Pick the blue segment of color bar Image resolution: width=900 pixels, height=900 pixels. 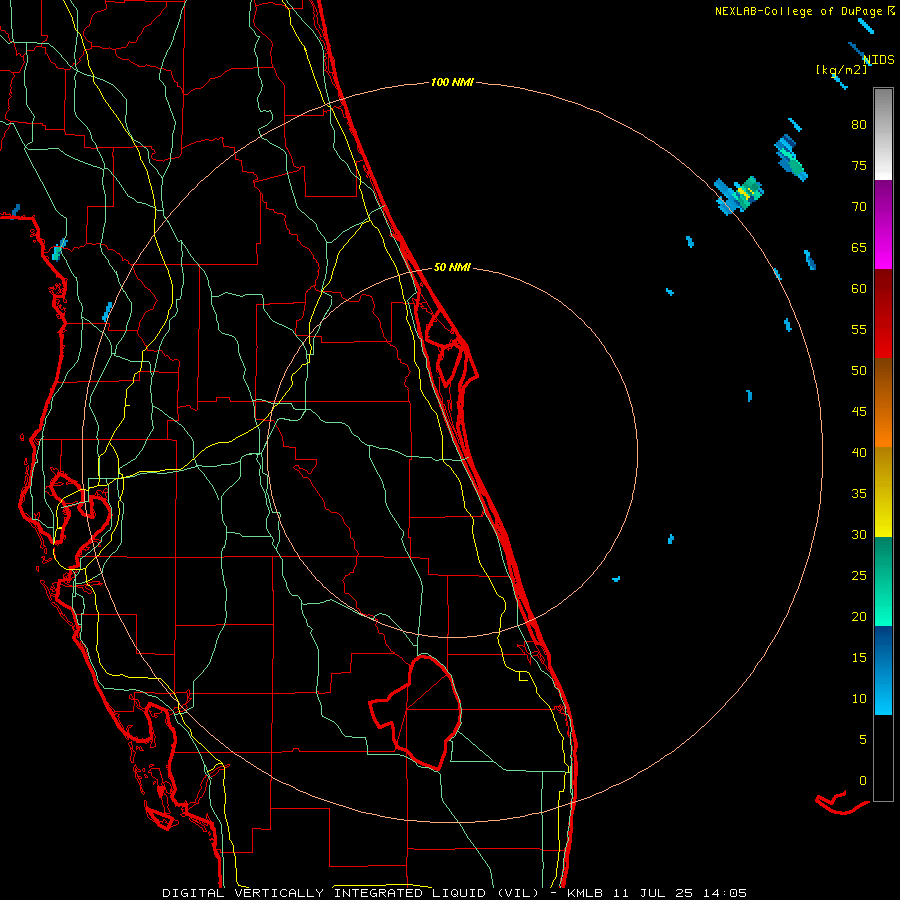(883, 670)
